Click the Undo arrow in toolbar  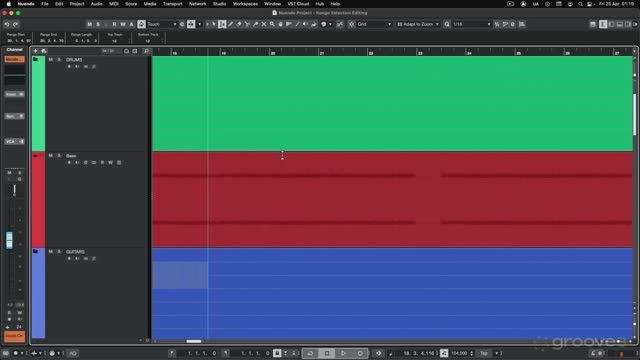pyautogui.click(x=7, y=24)
